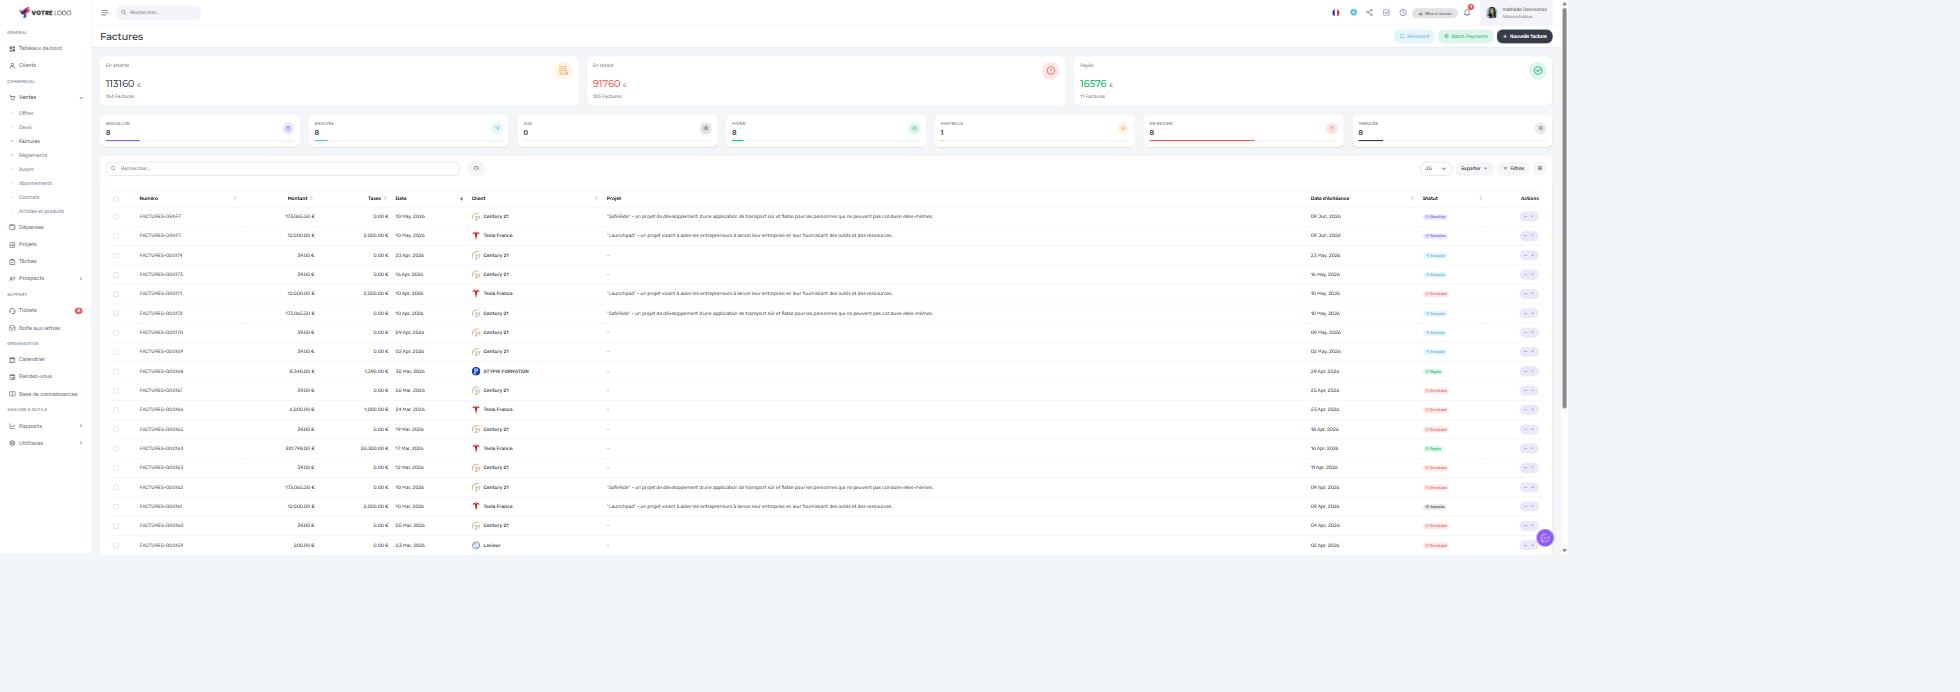Click the blue round icon beside the flag

1353,13
